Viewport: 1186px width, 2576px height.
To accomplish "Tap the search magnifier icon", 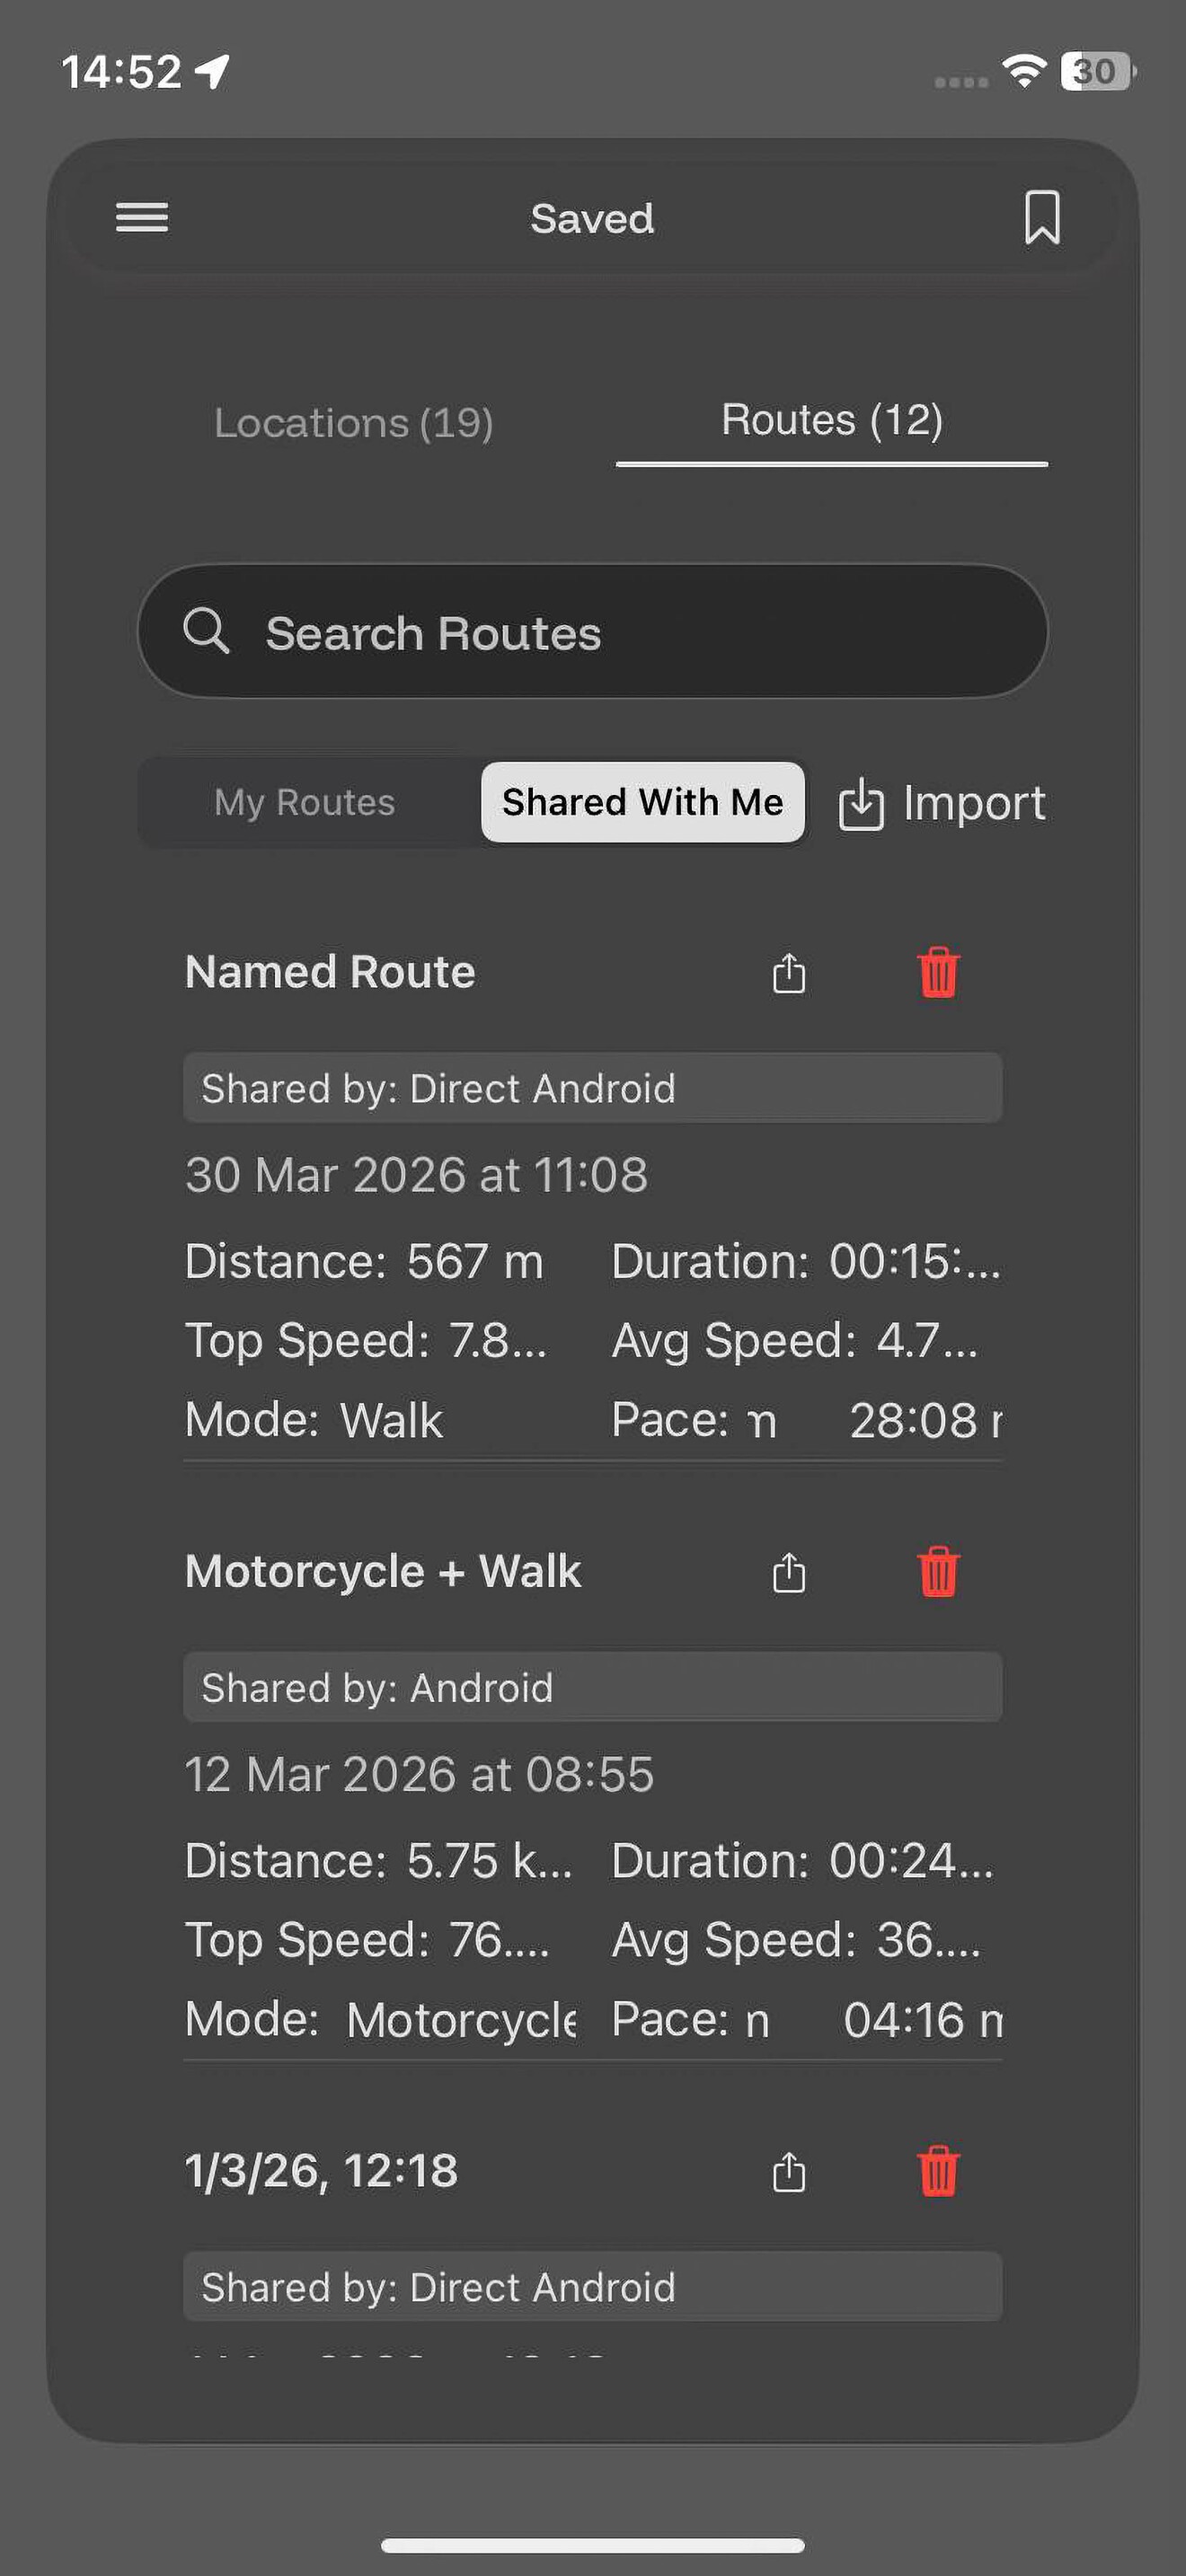I will pyautogui.click(x=207, y=631).
